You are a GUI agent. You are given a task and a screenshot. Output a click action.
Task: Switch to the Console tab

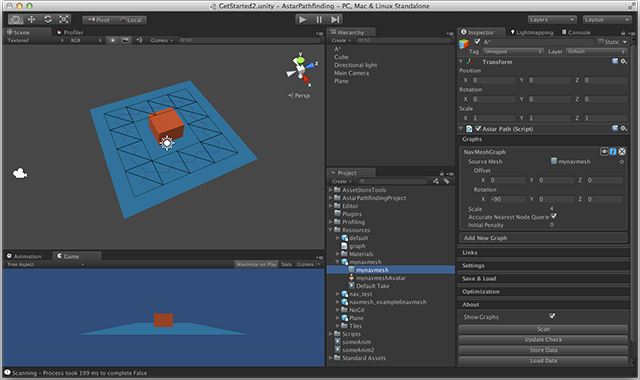click(576, 32)
